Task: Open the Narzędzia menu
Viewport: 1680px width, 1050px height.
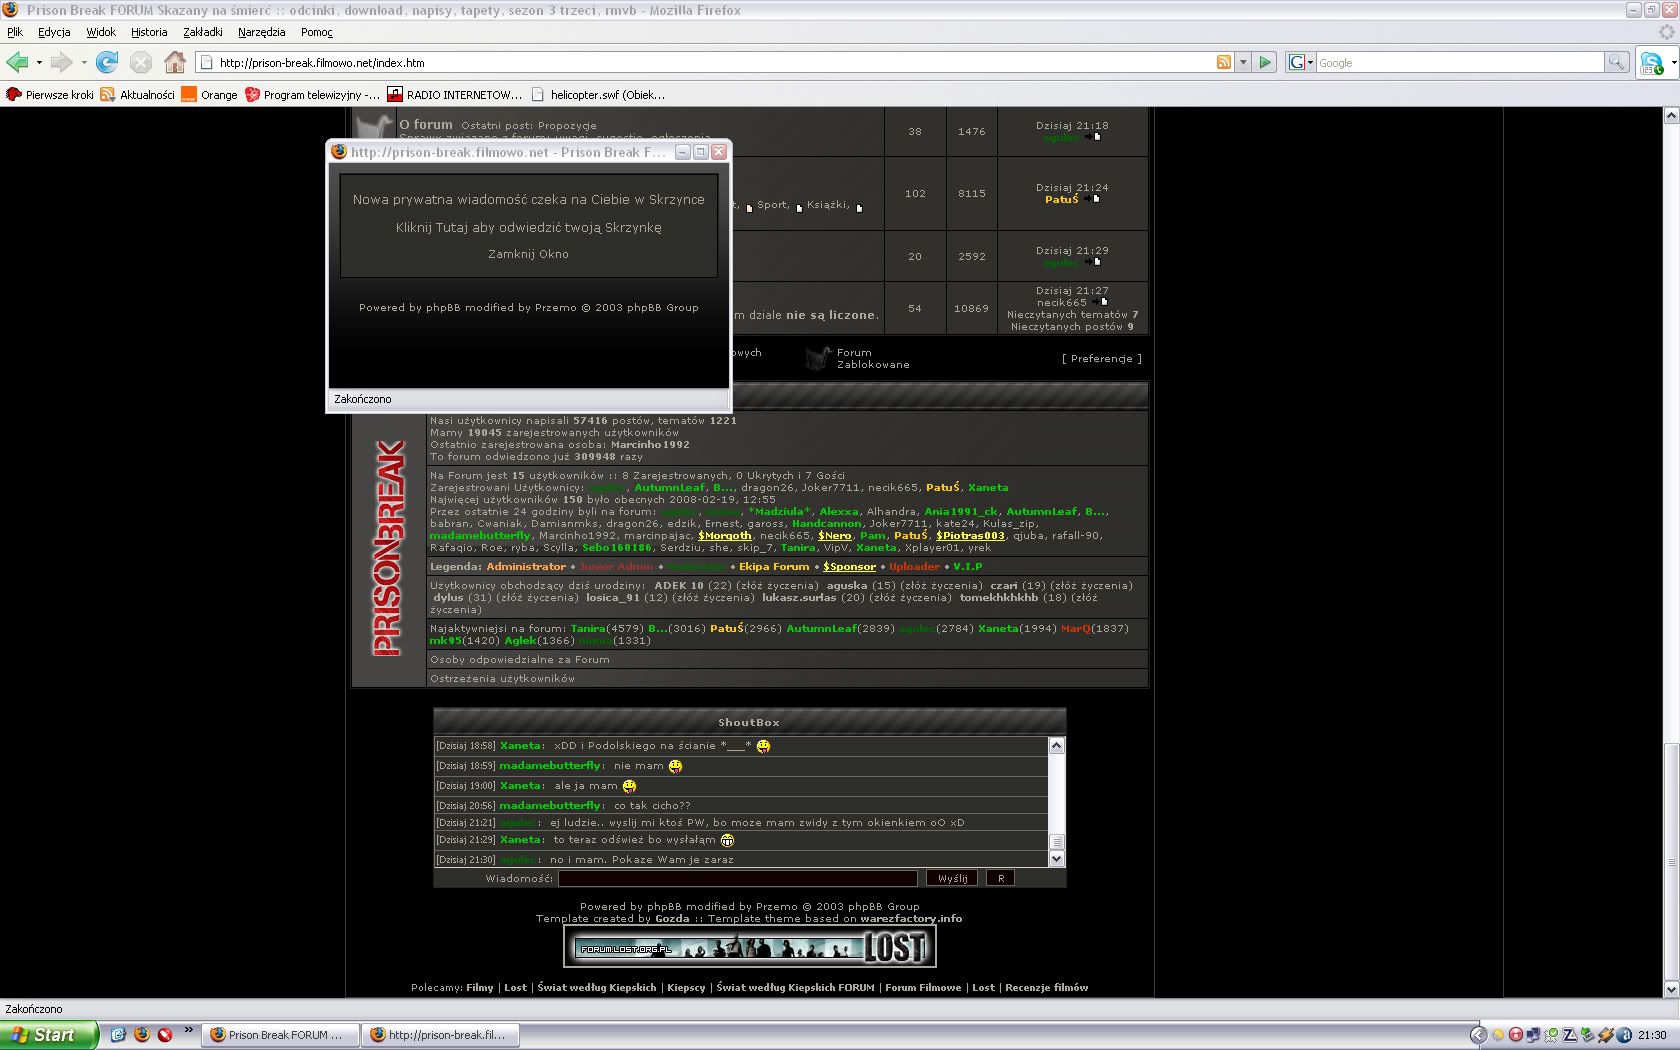Action: 261,32
